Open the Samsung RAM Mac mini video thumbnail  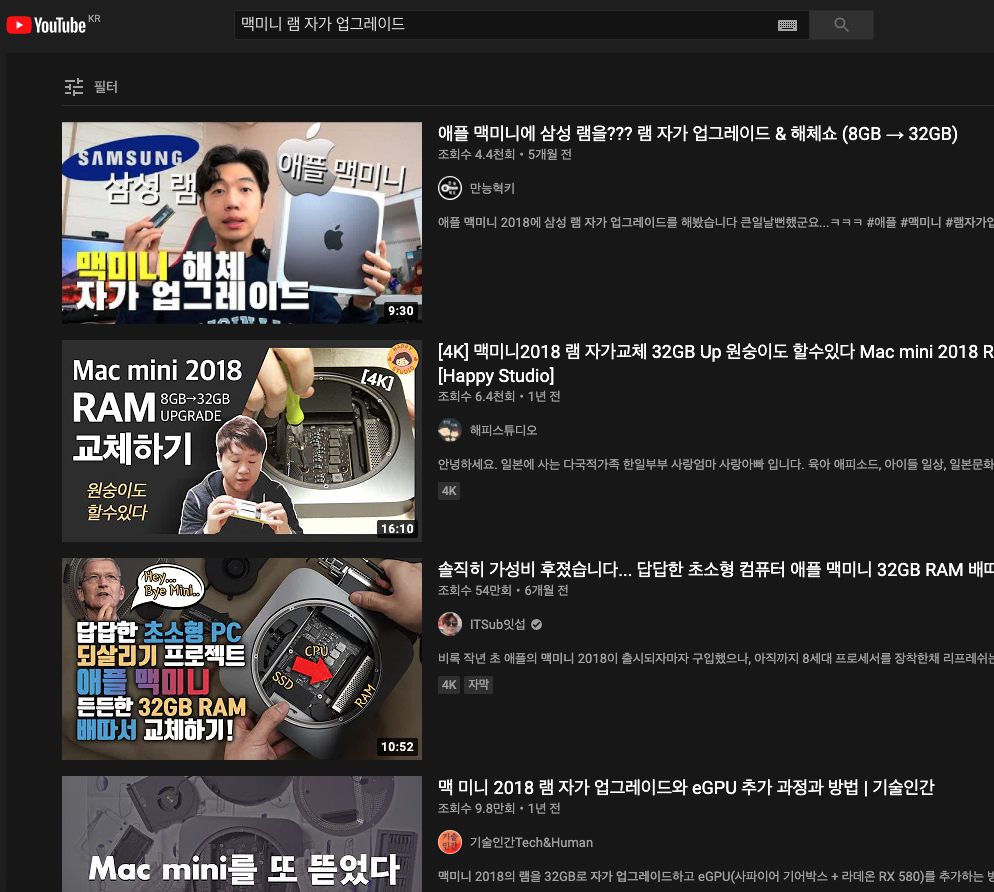point(242,223)
